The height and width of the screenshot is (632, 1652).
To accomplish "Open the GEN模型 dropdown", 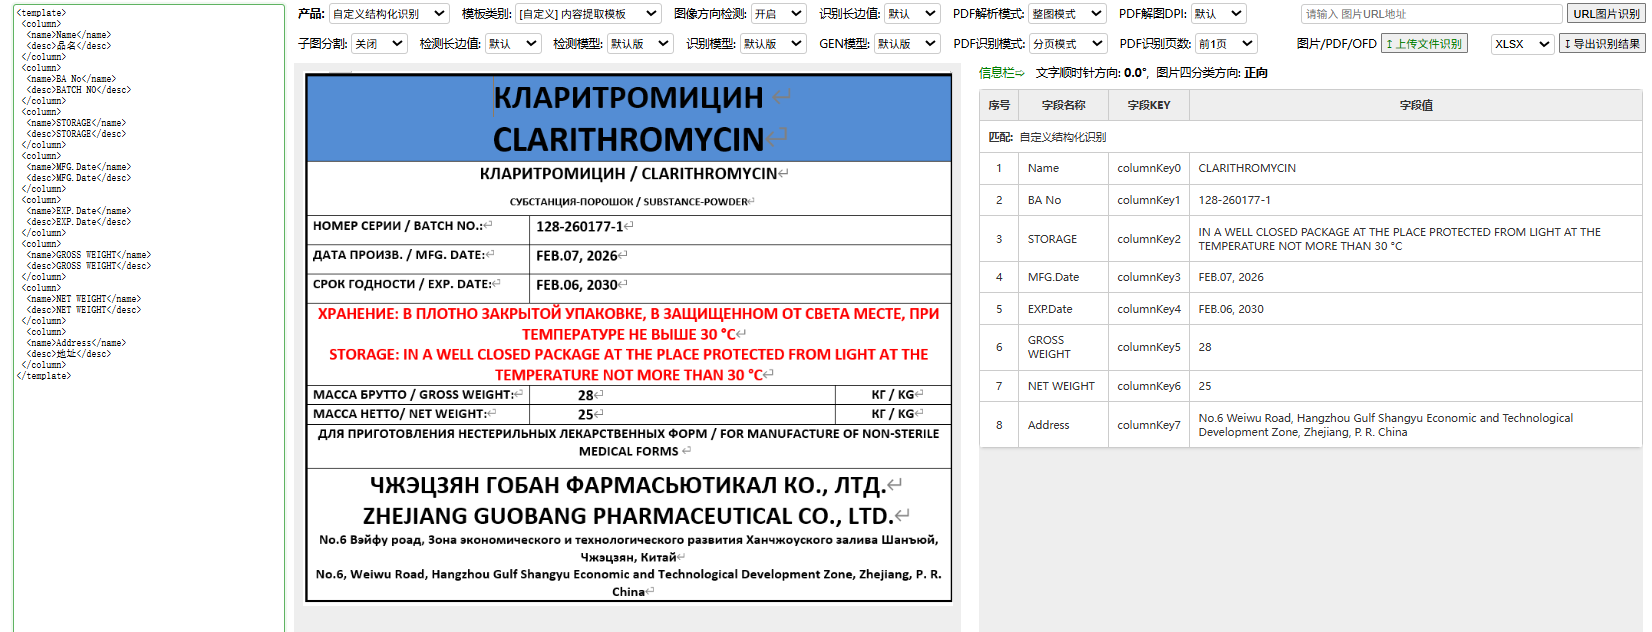I will (907, 44).
